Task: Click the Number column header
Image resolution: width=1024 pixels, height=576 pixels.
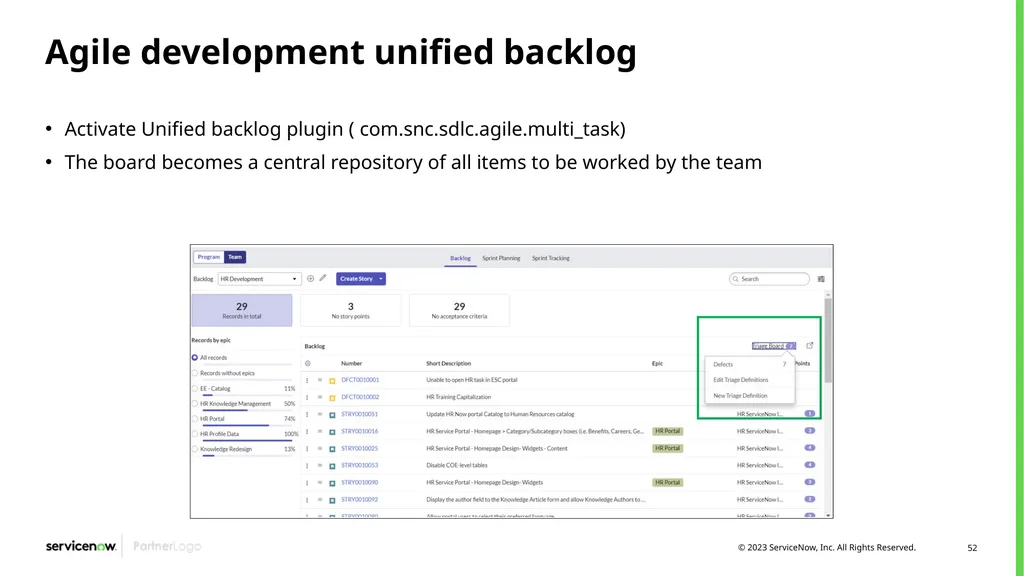Action: point(351,364)
